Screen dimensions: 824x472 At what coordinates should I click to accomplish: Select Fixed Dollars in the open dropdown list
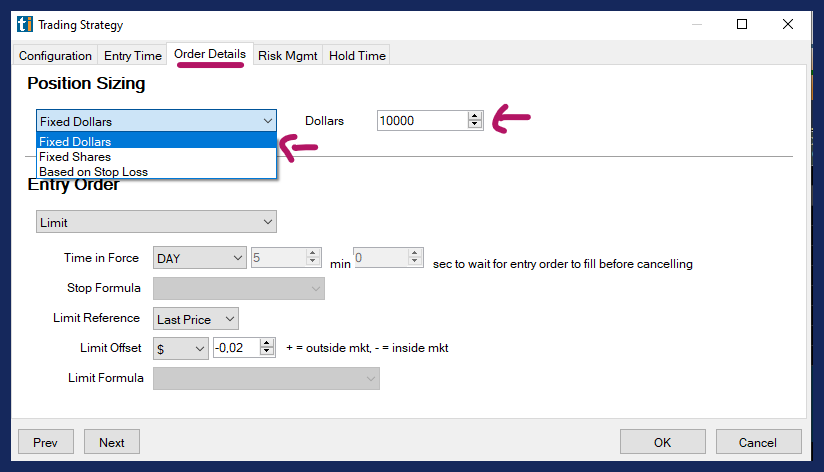click(x=75, y=142)
